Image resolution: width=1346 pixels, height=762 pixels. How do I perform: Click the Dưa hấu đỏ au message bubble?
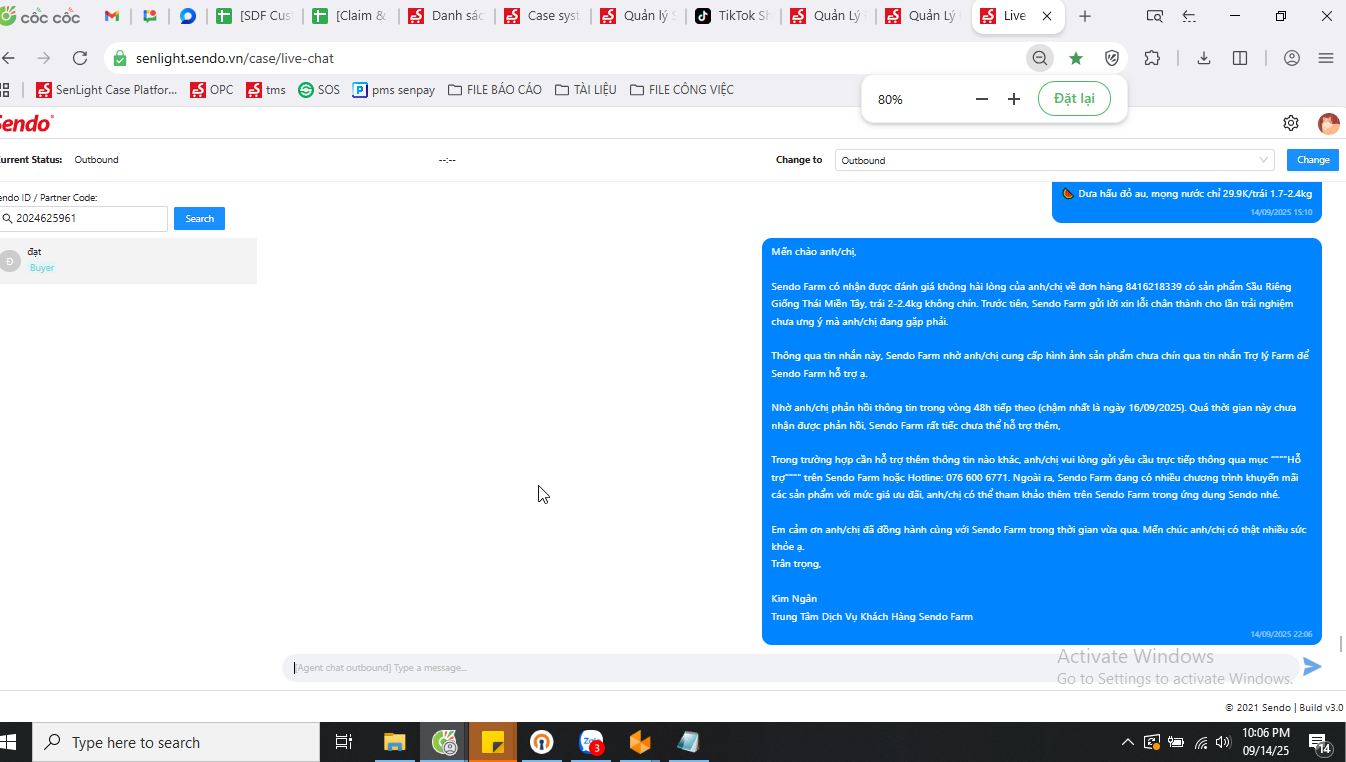click(1187, 201)
